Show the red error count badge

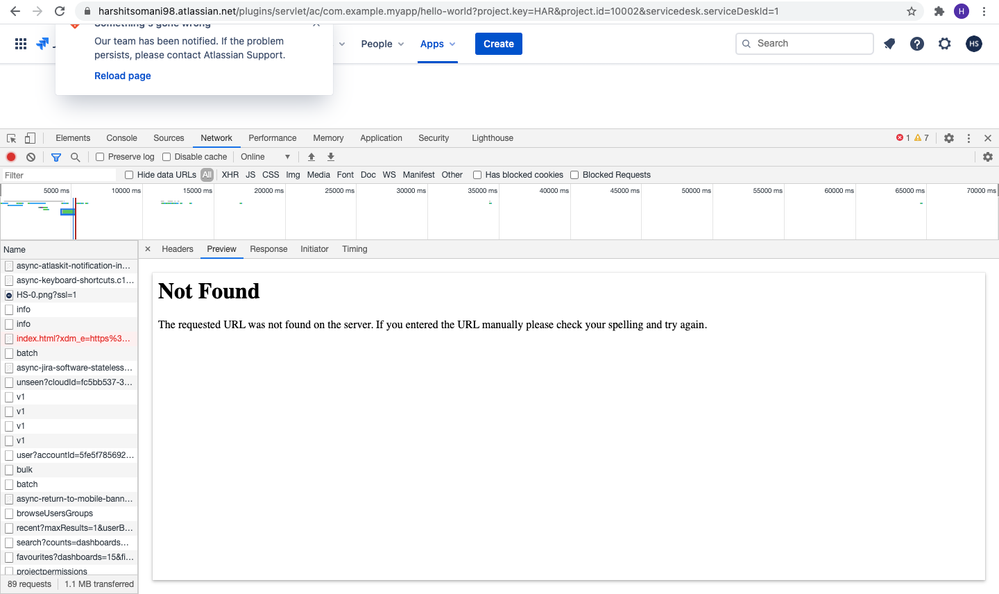click(x=903, y=138)
